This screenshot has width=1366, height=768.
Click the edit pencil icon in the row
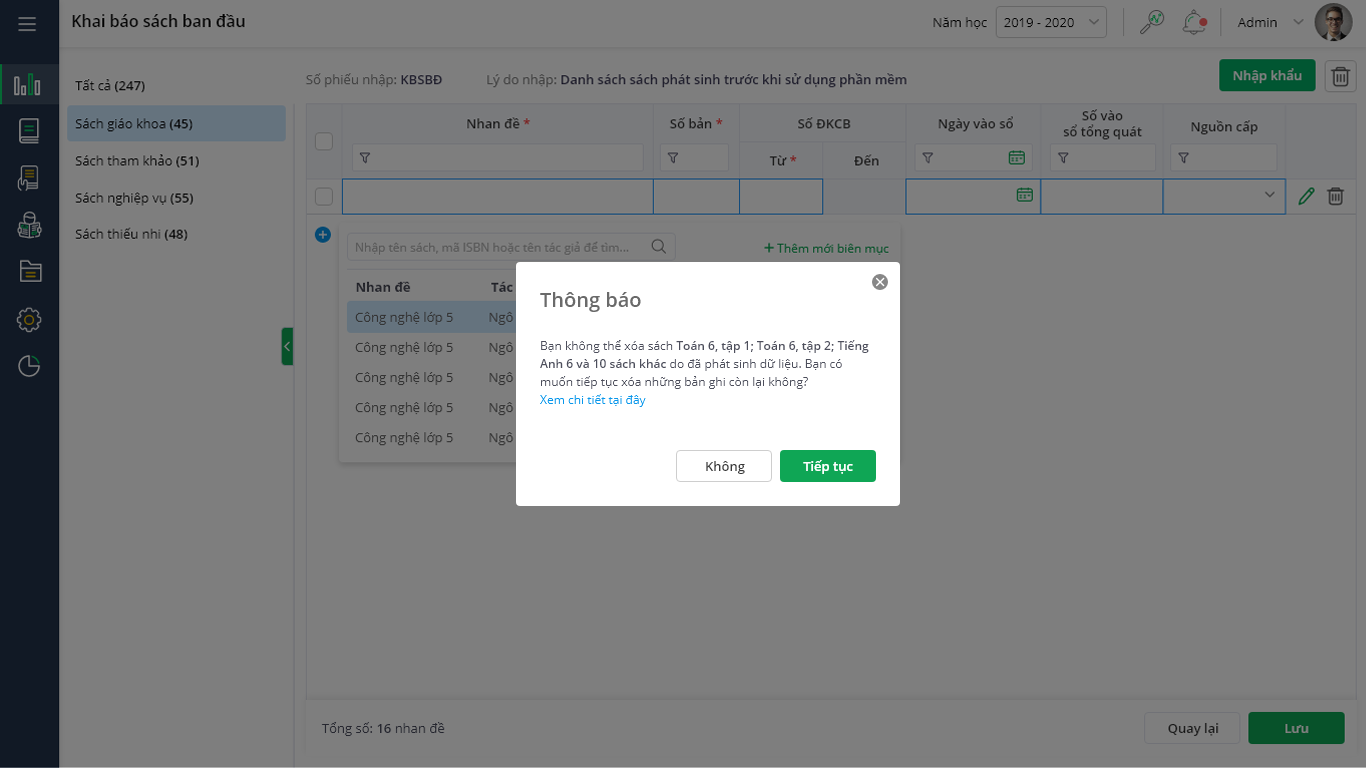(x=1306, y=197)
